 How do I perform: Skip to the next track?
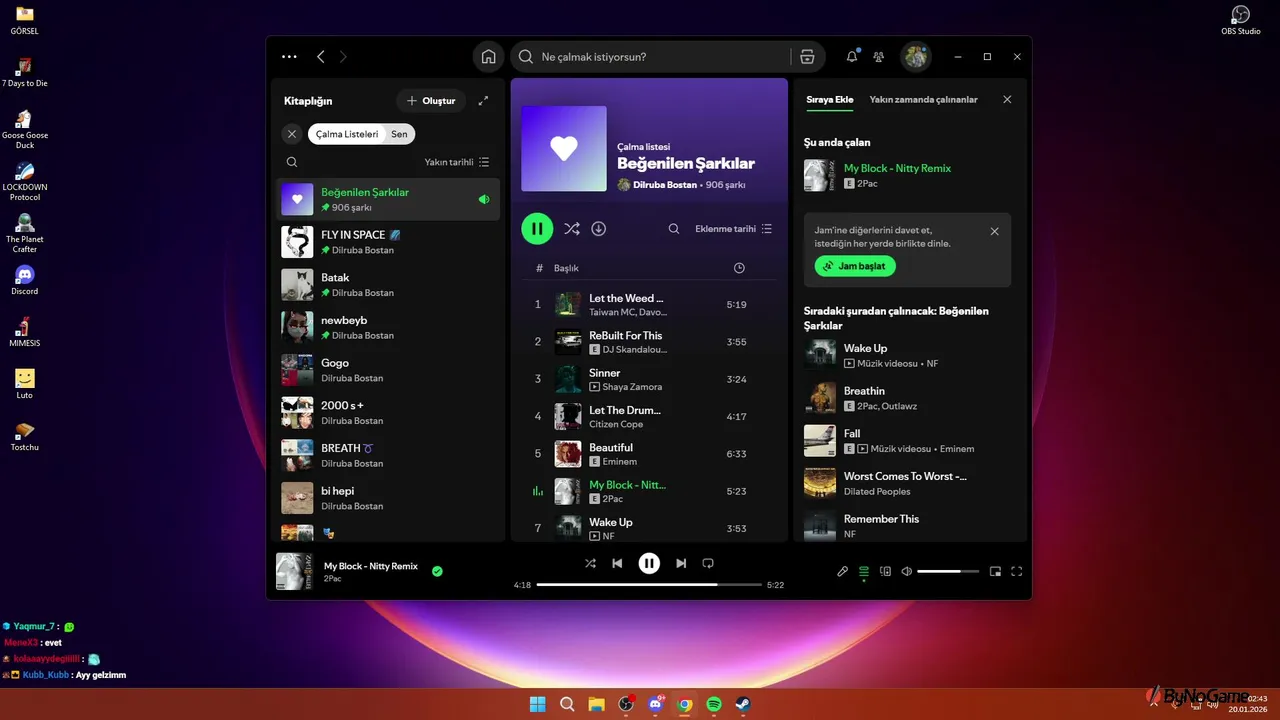click(681, 563)
